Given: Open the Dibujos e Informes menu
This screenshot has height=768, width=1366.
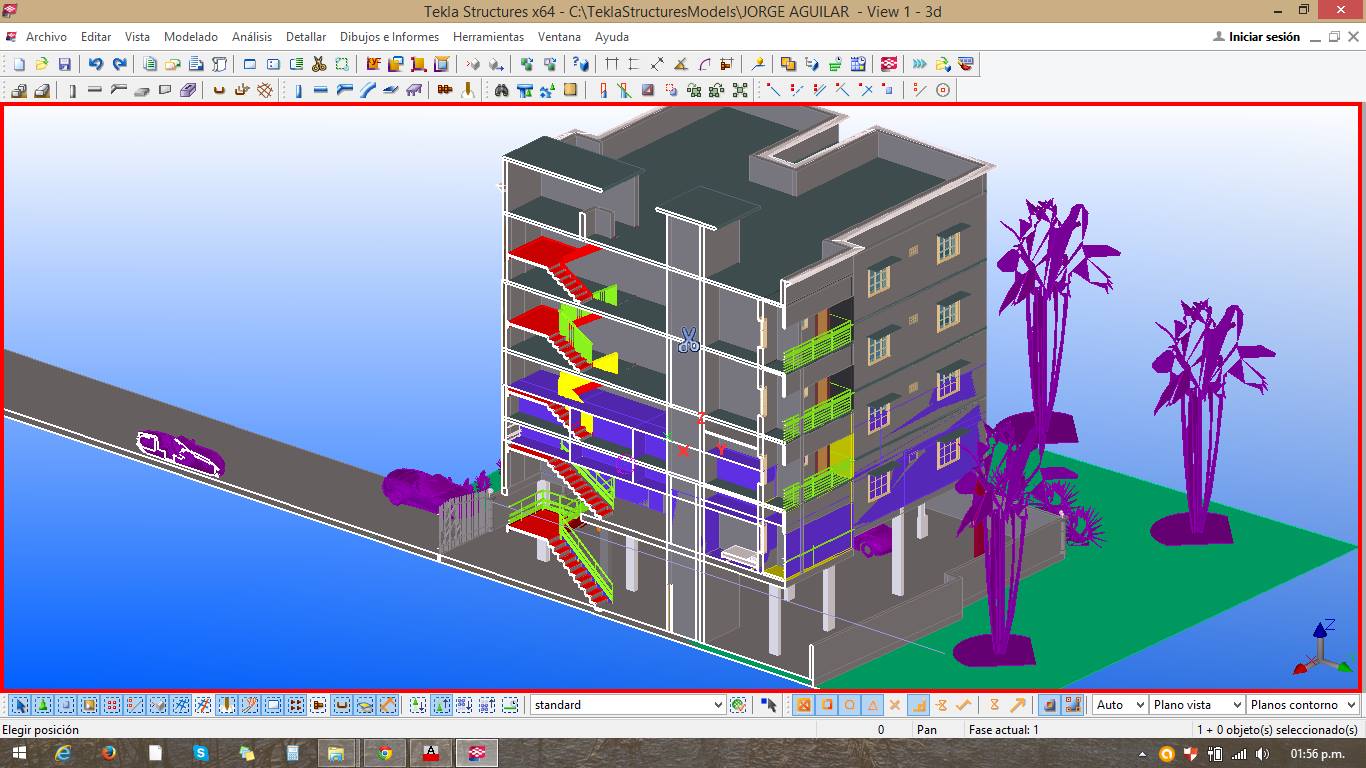Looking at the screenshot, I should tap(389, 37).
